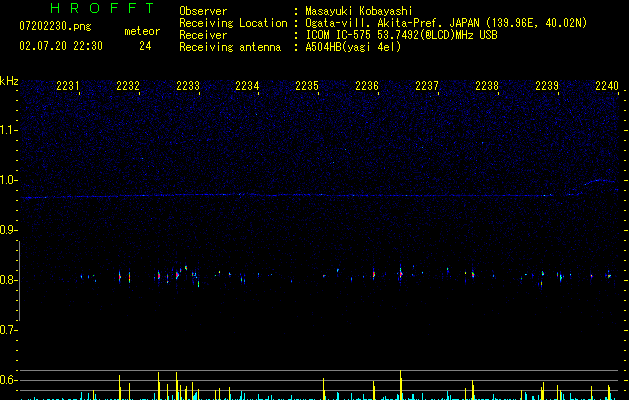Image resolution: width=629 pixels, height=400 pixels.
Task: Click the 1.0 frequency axis label
Action: [x=8, y=180]
